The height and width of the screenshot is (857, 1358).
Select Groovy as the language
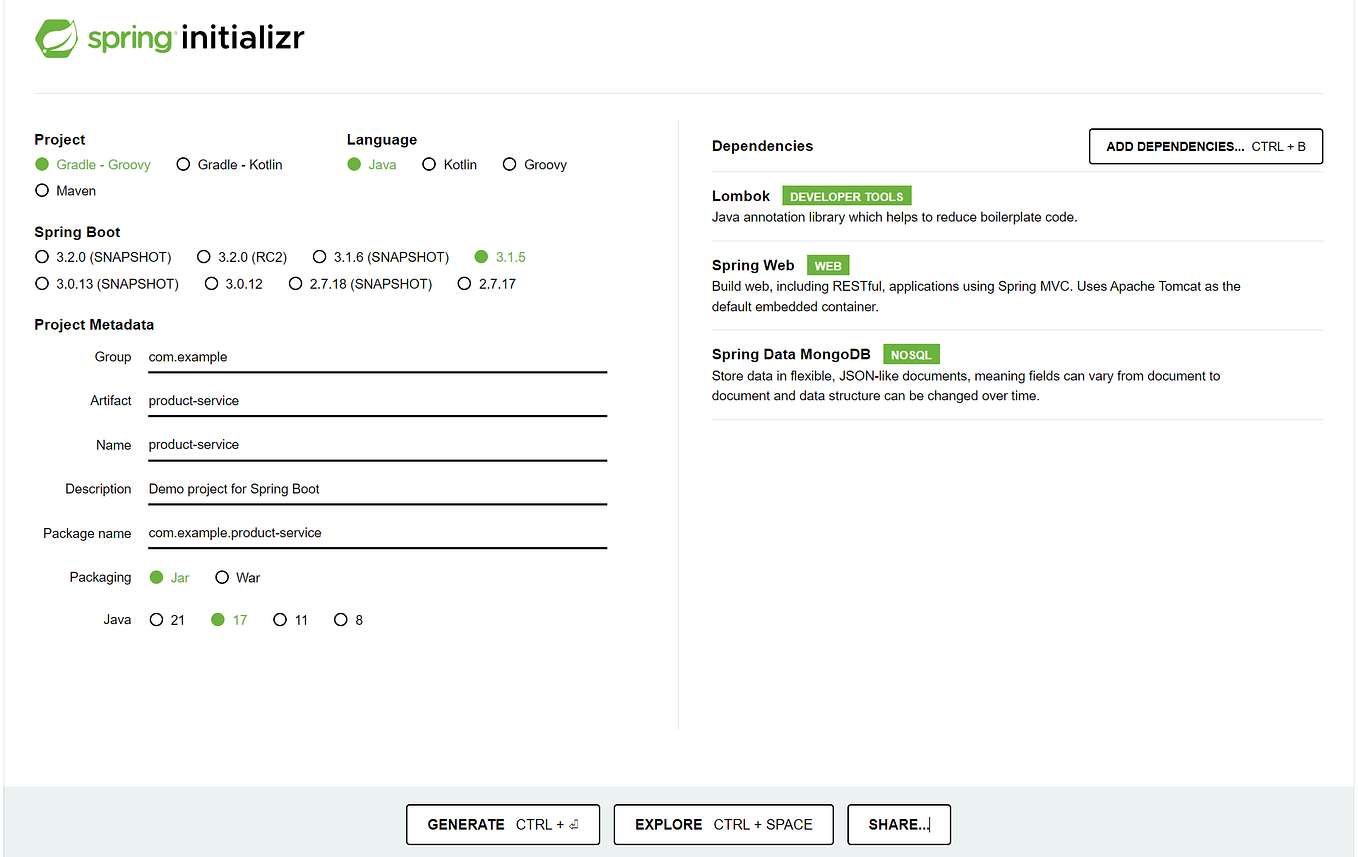click(510, 164)
